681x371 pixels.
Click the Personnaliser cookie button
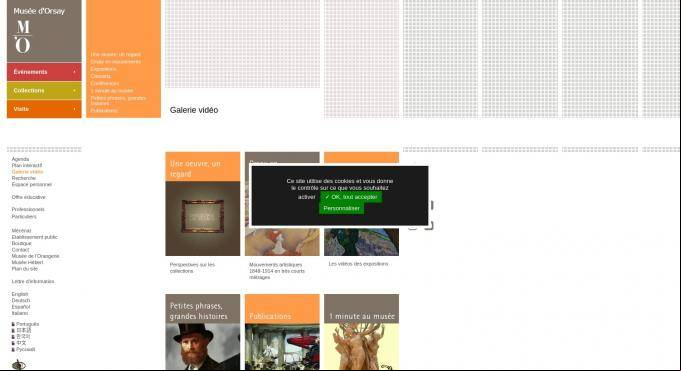(341, 209)
